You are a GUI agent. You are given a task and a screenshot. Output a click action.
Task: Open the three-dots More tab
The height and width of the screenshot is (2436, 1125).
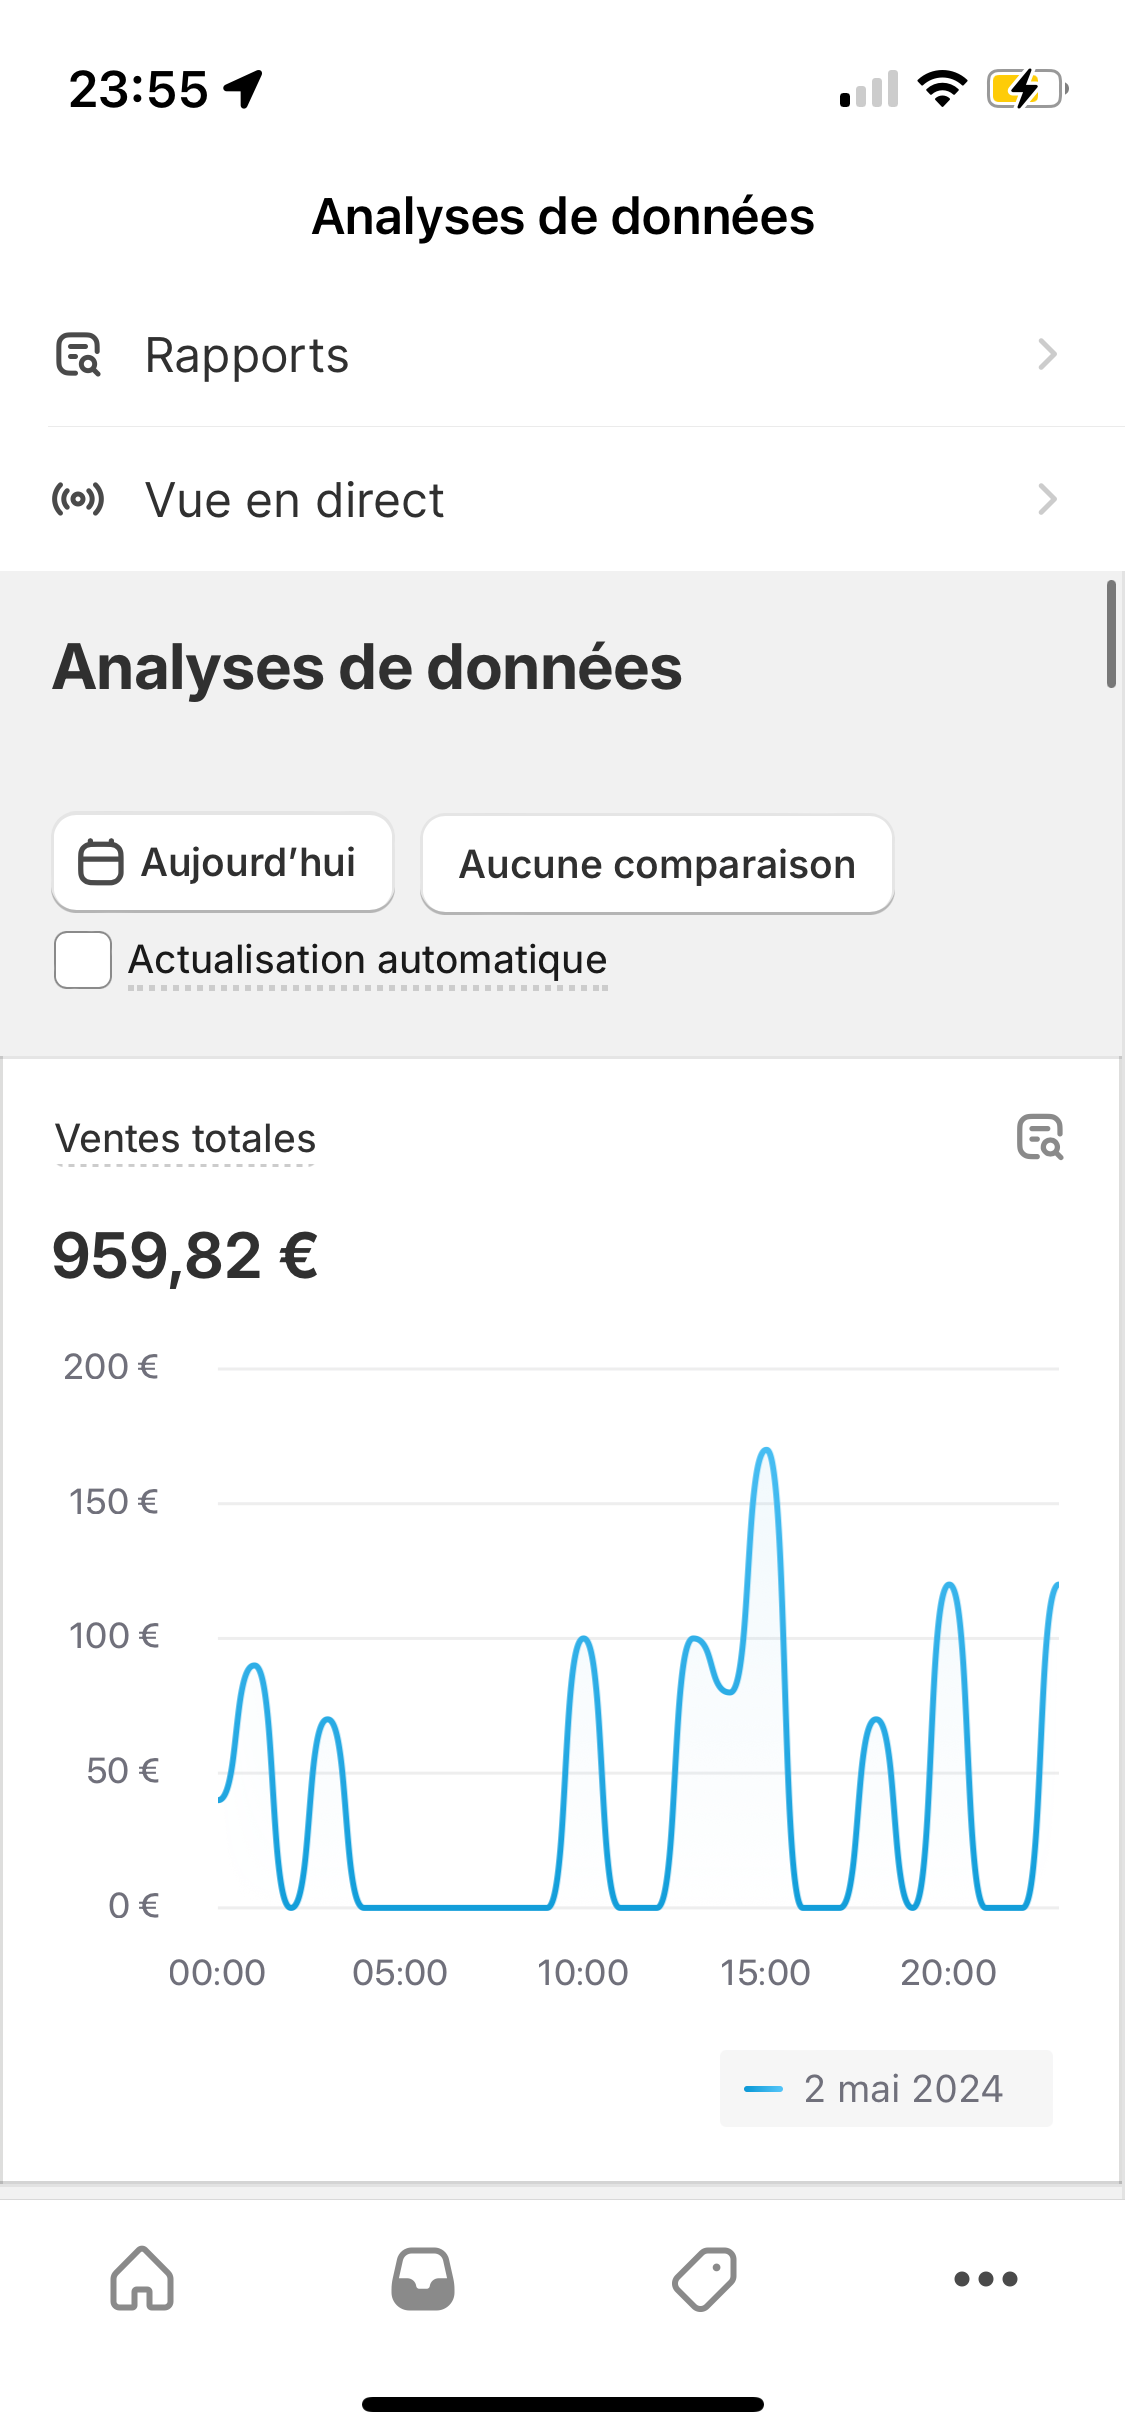[x=986, y=2279]
